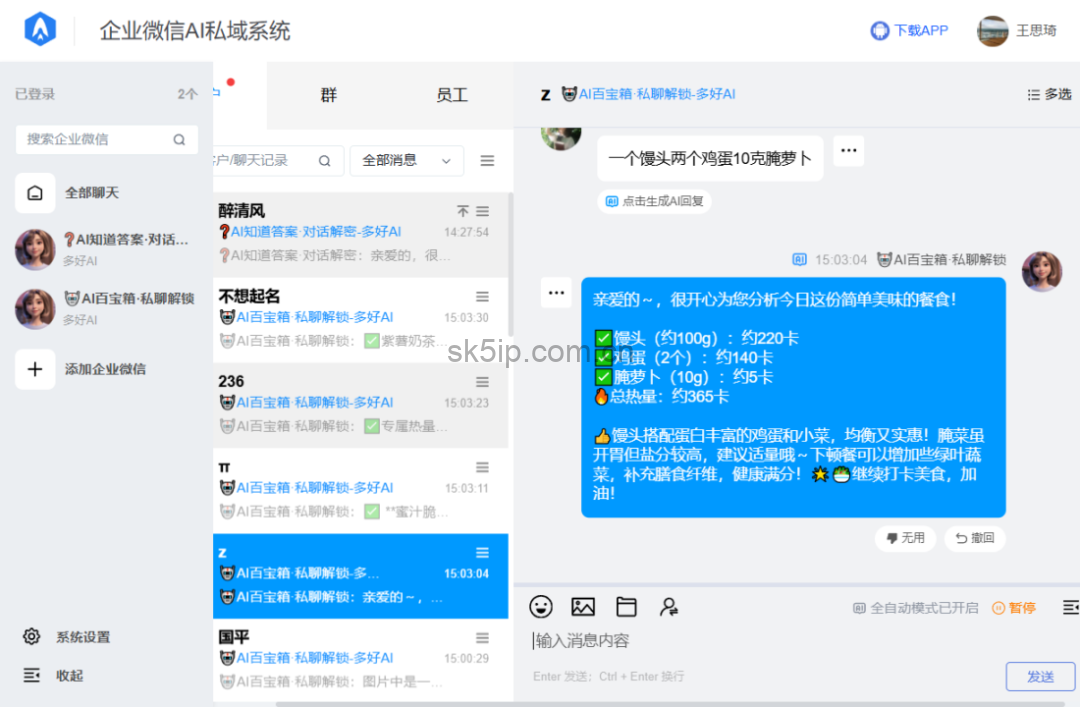Click the image sending icon above the input box
The image size is (1080, 707).
[583, 606]
